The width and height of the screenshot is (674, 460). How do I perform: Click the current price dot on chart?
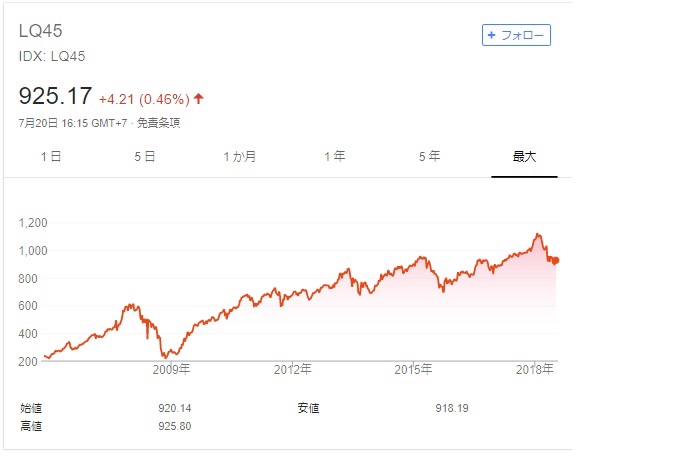coord(555,261)
